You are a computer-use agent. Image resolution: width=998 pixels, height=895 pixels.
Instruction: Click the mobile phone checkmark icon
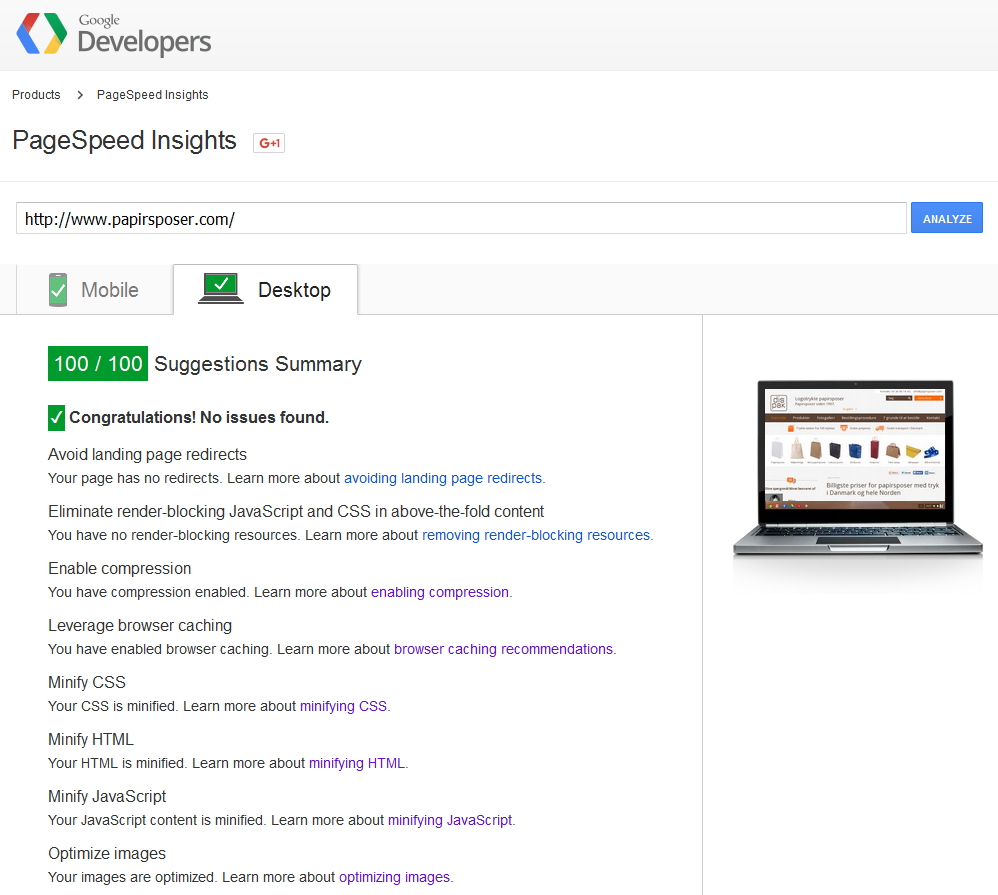click(58, 290)
